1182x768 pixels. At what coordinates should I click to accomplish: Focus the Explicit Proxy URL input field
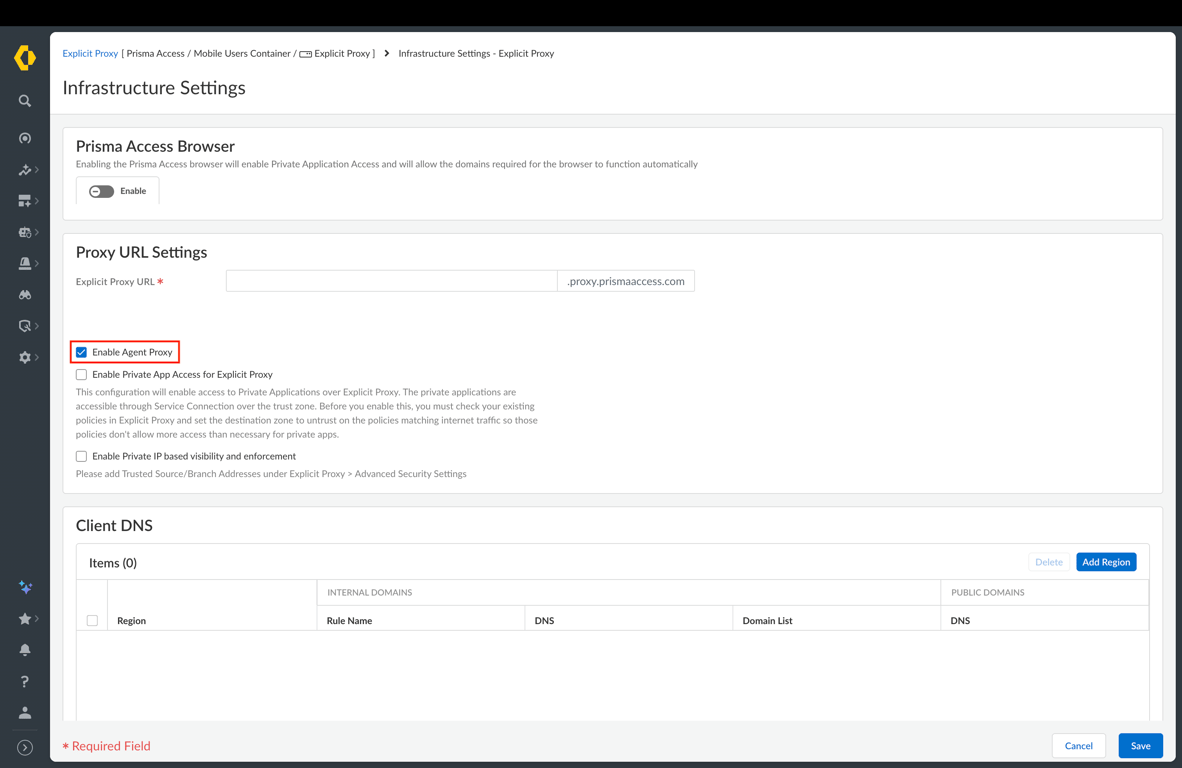tap(391, 281)
